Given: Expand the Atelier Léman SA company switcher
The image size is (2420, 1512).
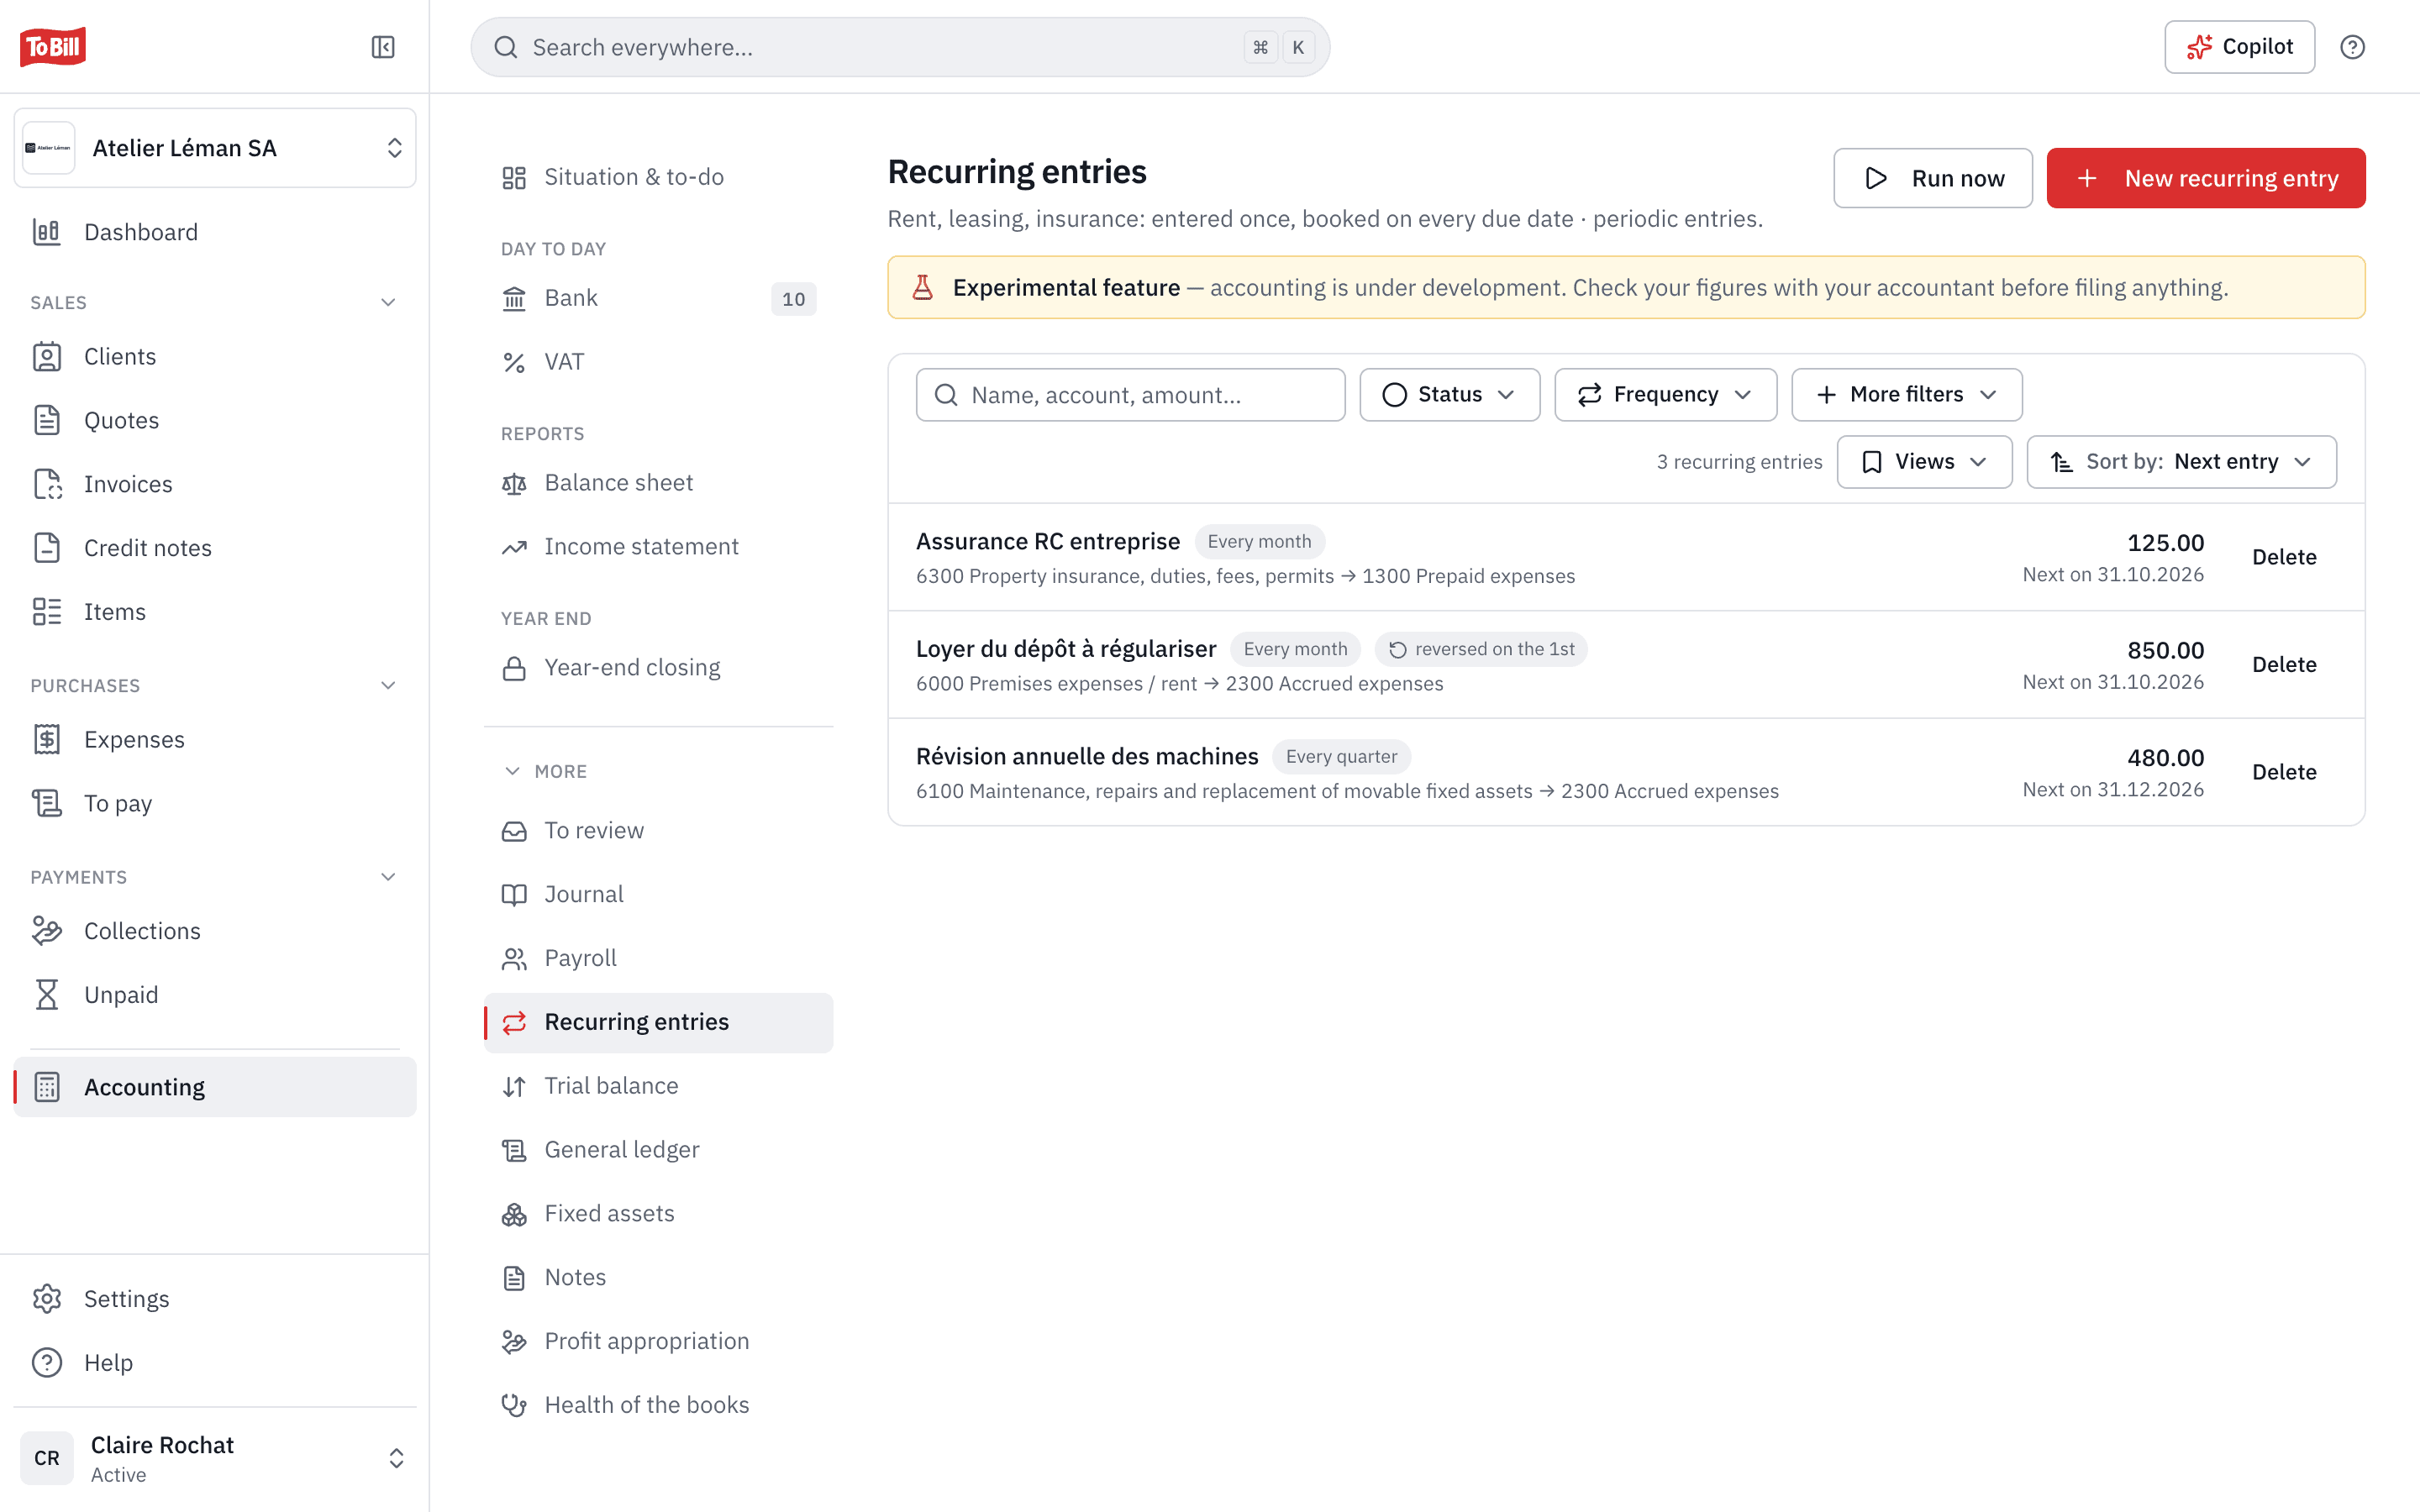Looking at the screenshot, I should (215, 148).
